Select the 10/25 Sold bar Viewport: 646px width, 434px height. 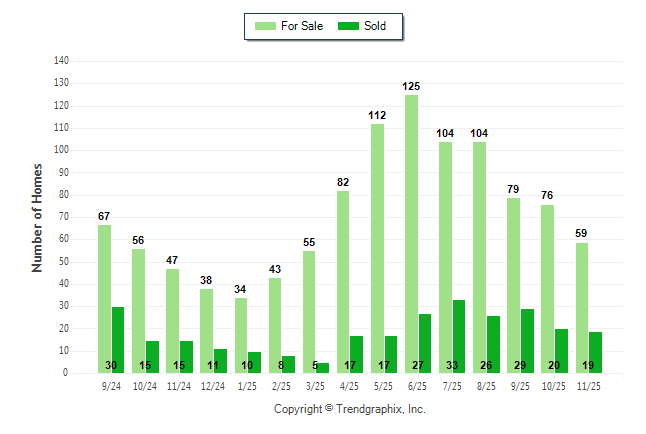click(x=561, y=350)
